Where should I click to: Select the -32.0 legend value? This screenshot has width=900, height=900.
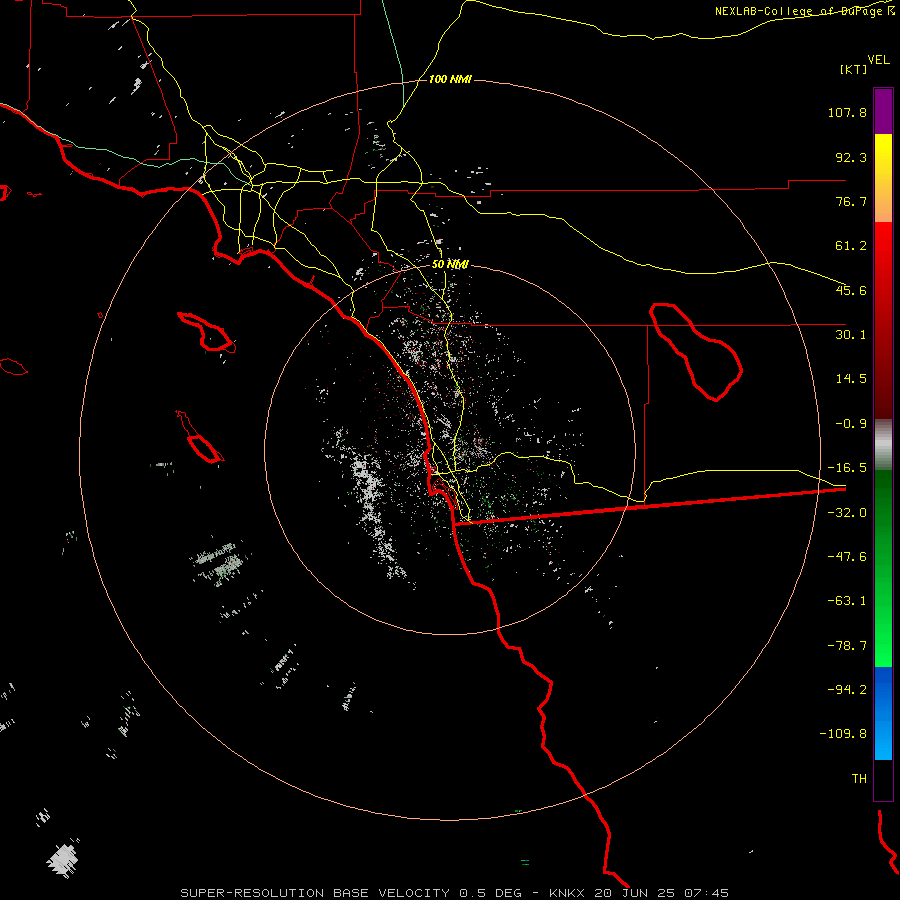coord(847,513)
